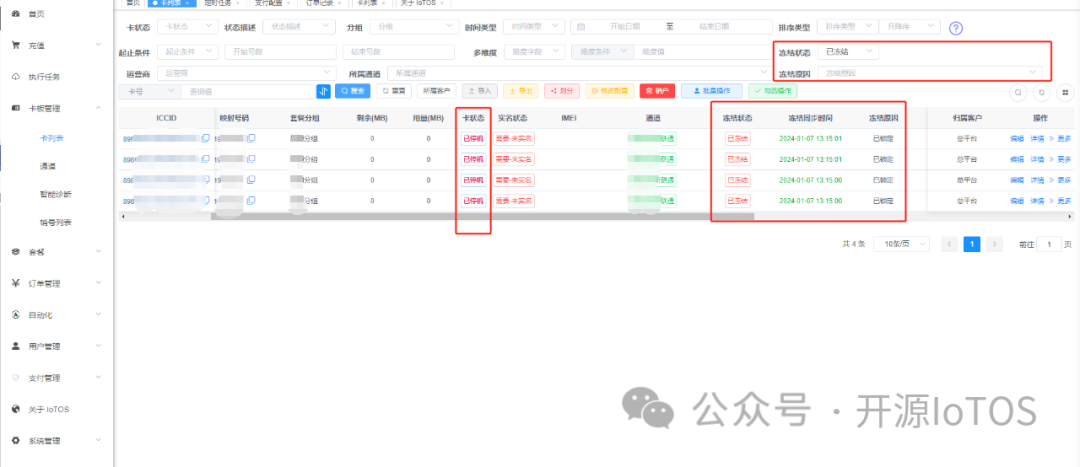Close the 支付配置 tab with its x

point(288,3)
